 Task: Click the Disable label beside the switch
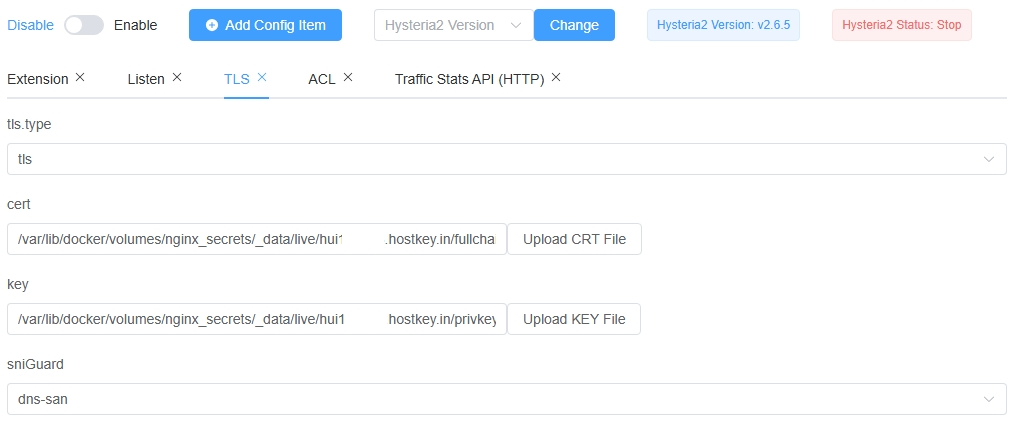pos(31,25)
